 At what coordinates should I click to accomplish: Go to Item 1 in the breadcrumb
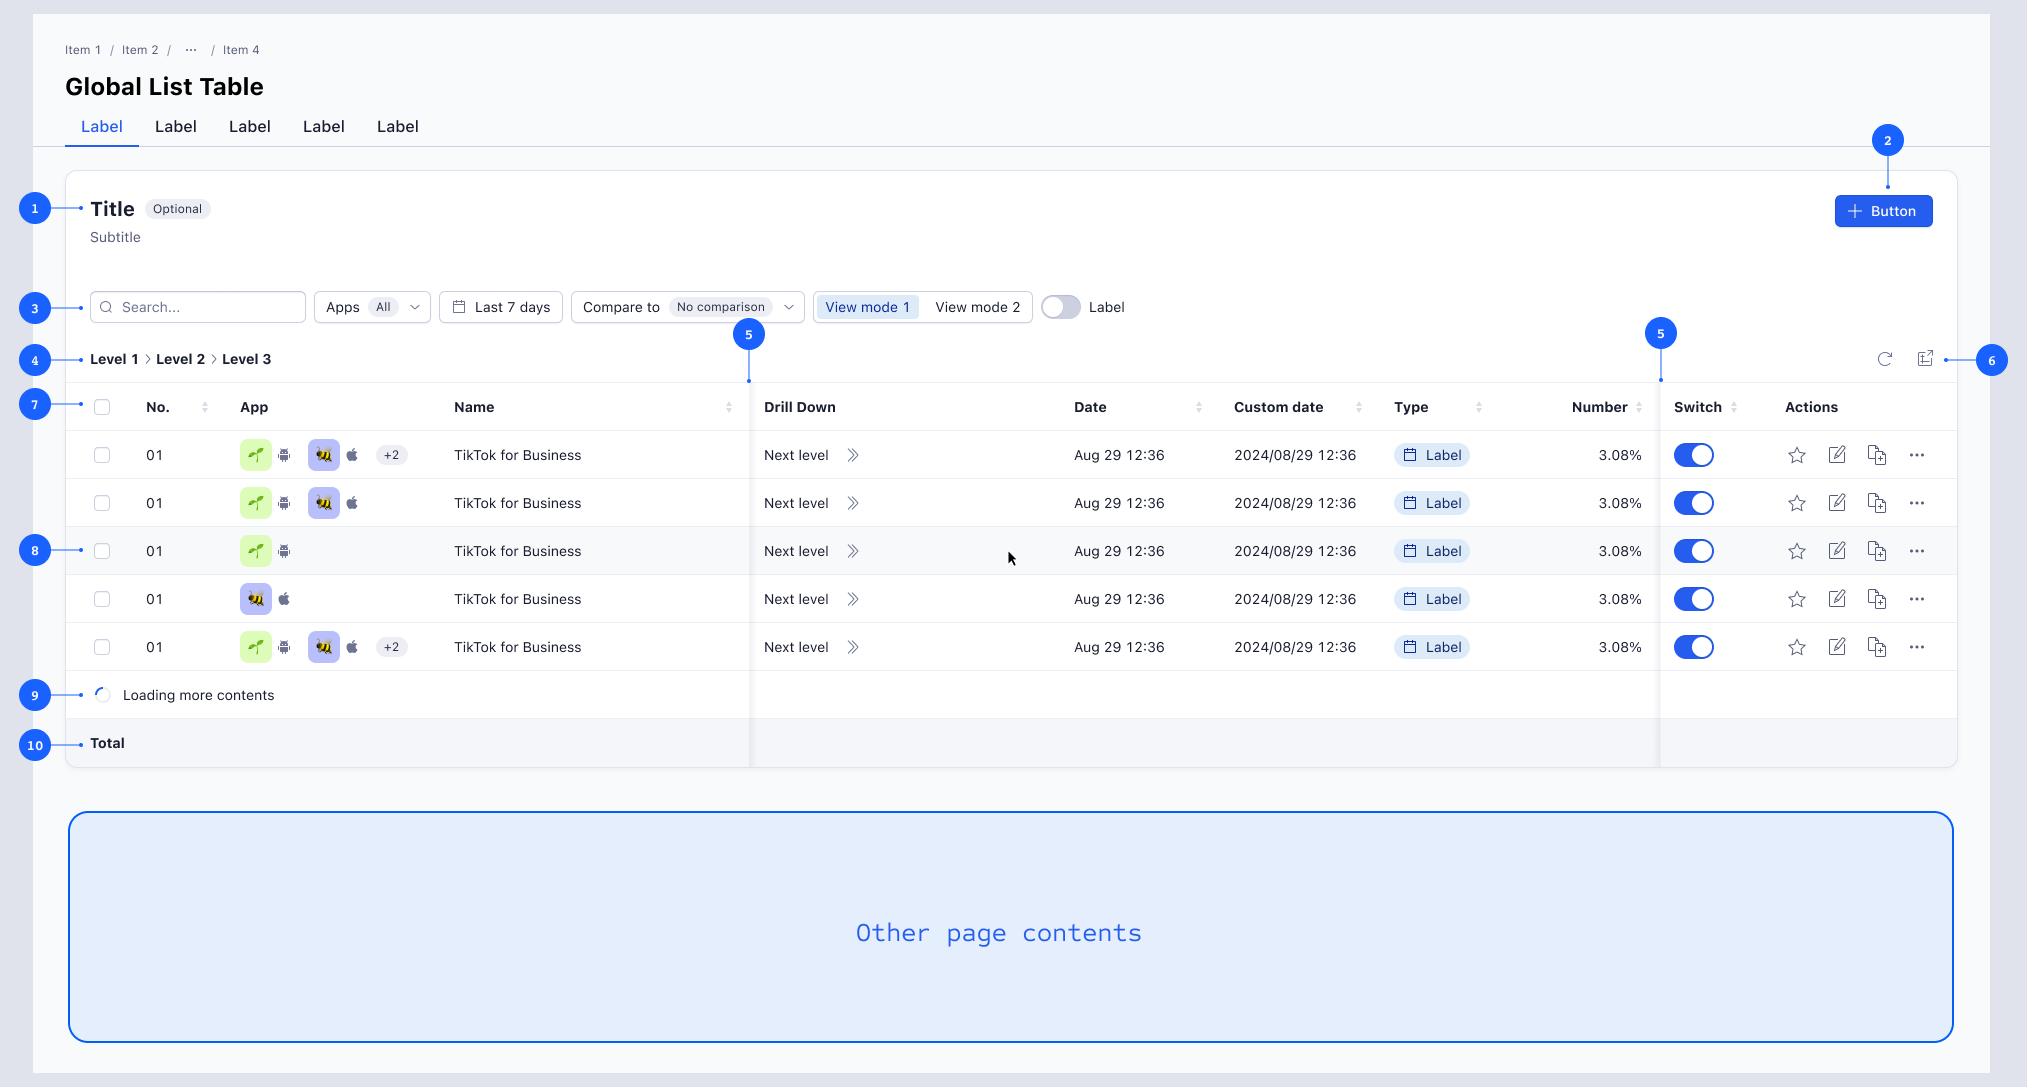click(83, 50)
